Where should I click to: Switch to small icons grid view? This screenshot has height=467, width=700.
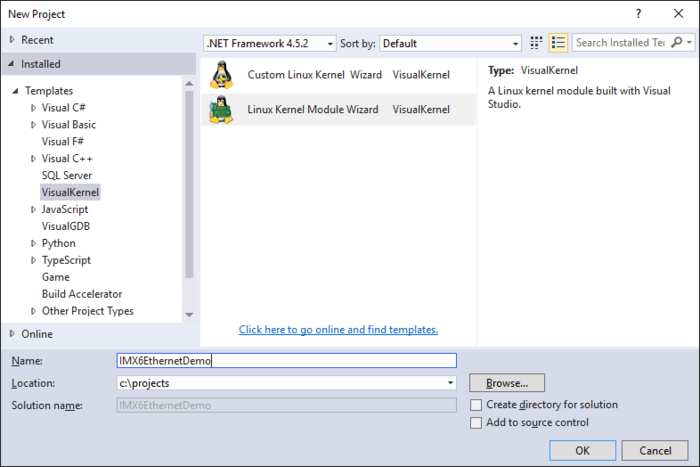pos(536,43)
